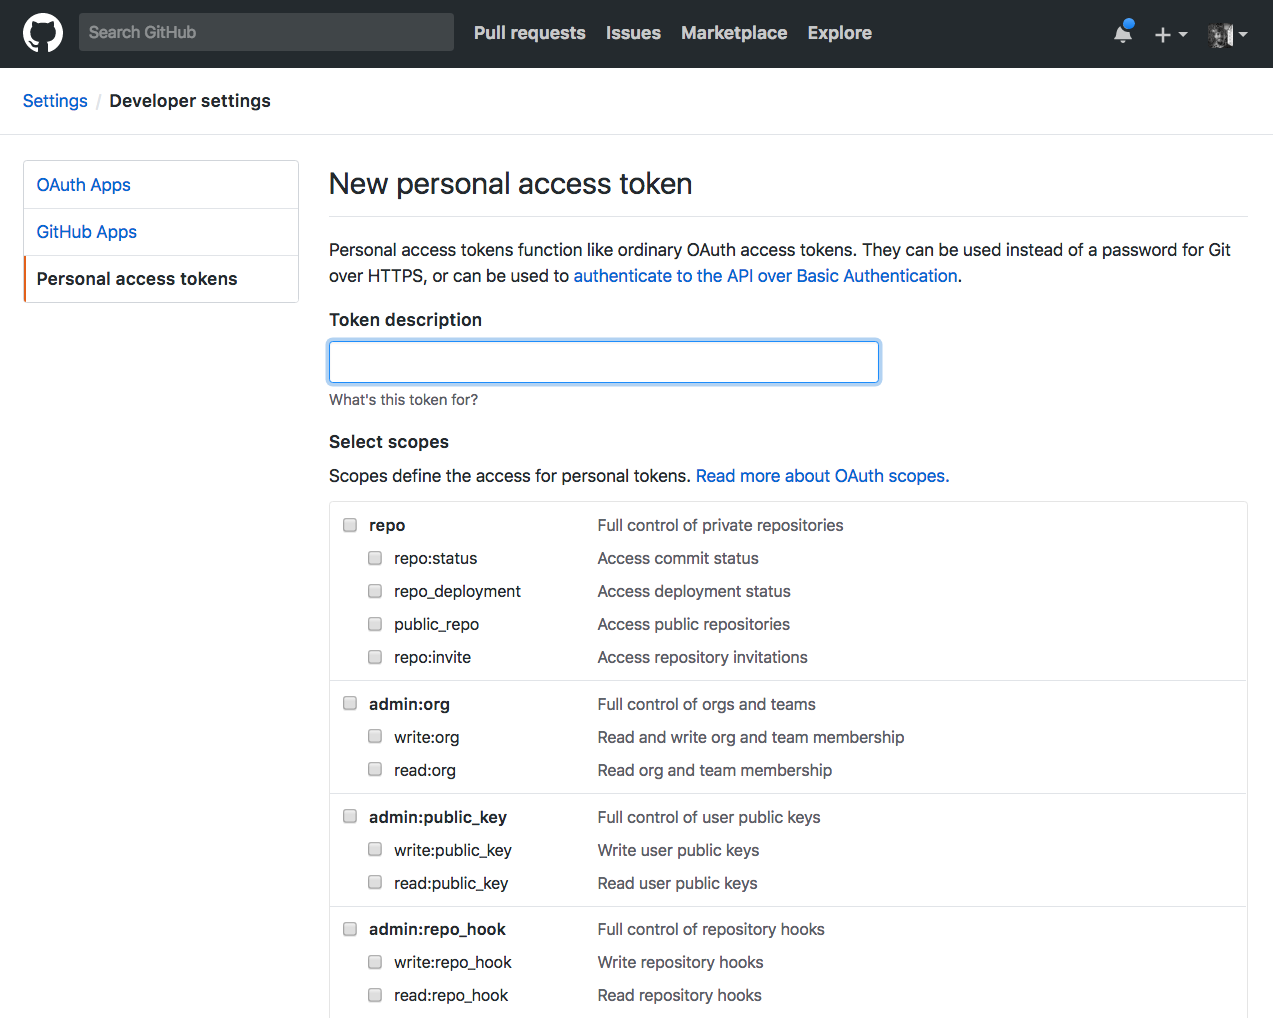Viewport: 1273px width, 1018px height.
Task: Select Personal access tokens in sidebar
Action: [x=136, y=279]
